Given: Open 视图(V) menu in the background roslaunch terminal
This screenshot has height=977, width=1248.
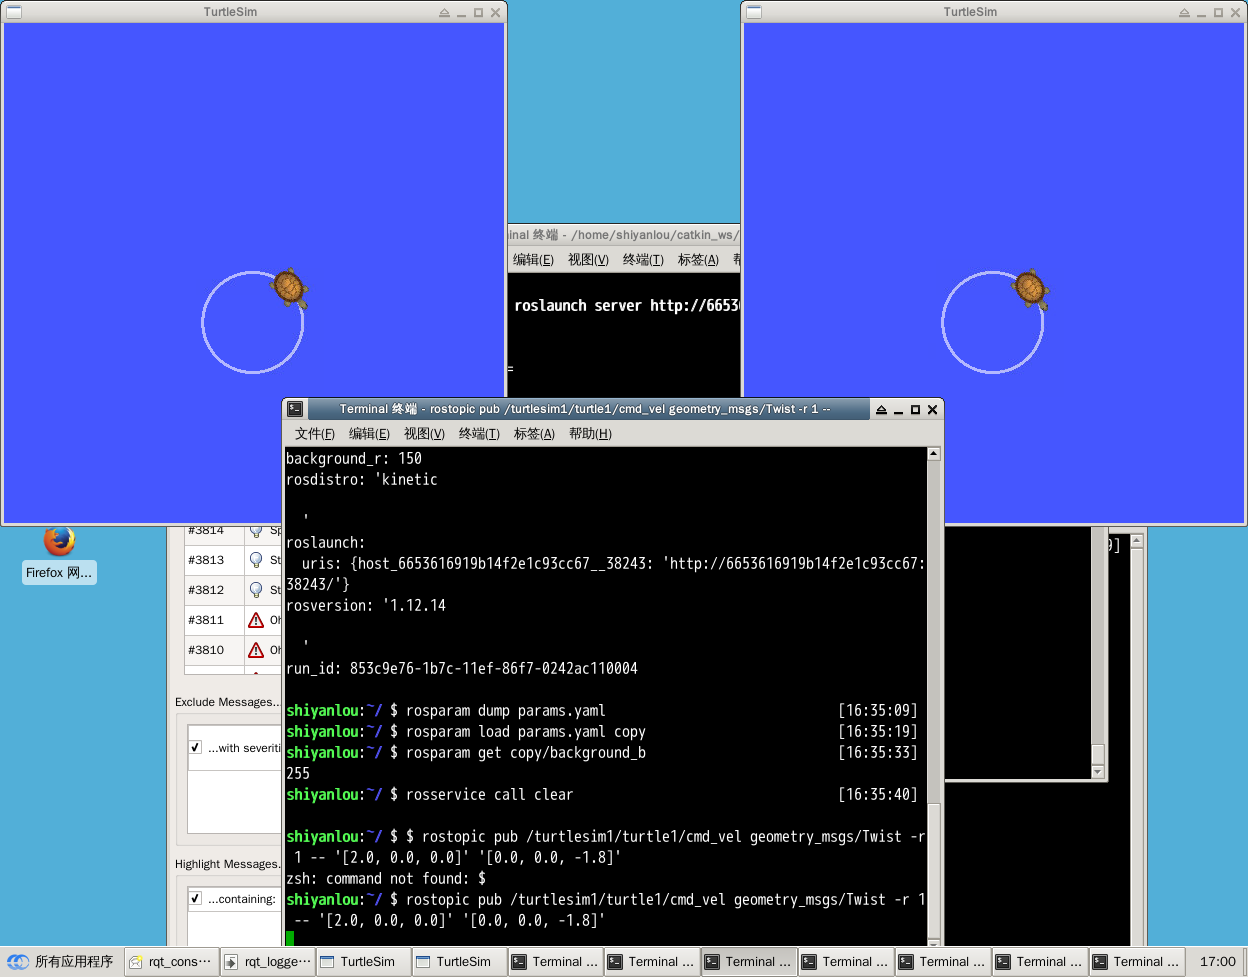Looking at the screenshot, I should (x=588, y=260).
